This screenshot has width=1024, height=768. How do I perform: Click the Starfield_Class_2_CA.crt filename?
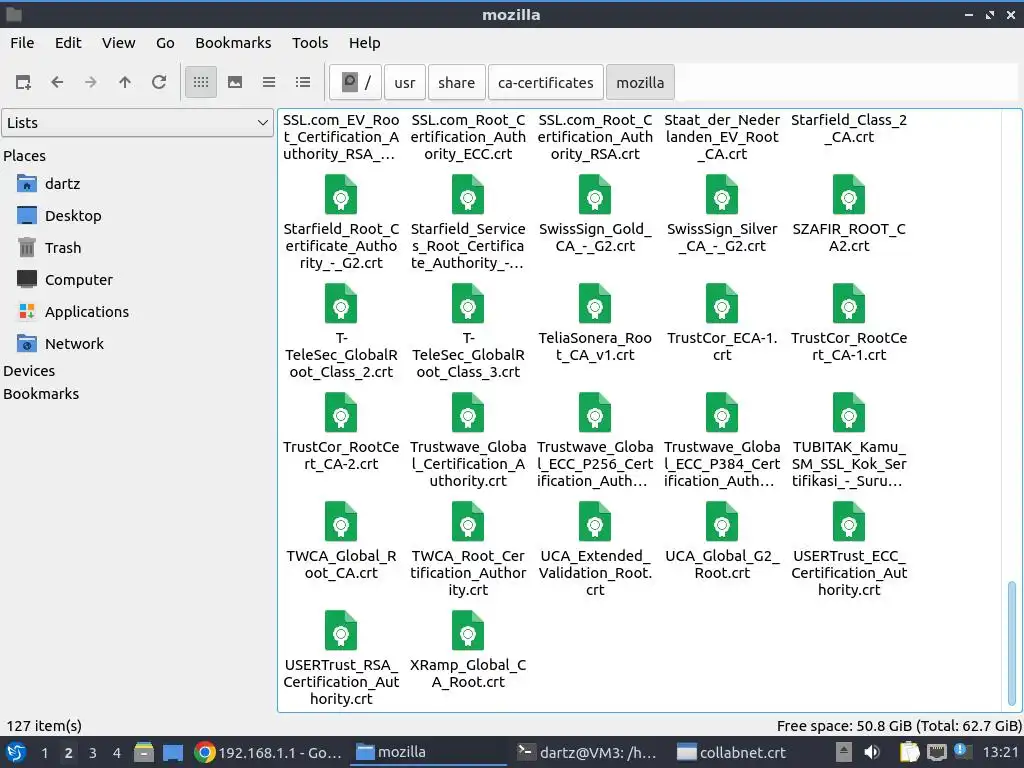click(849, 129)
